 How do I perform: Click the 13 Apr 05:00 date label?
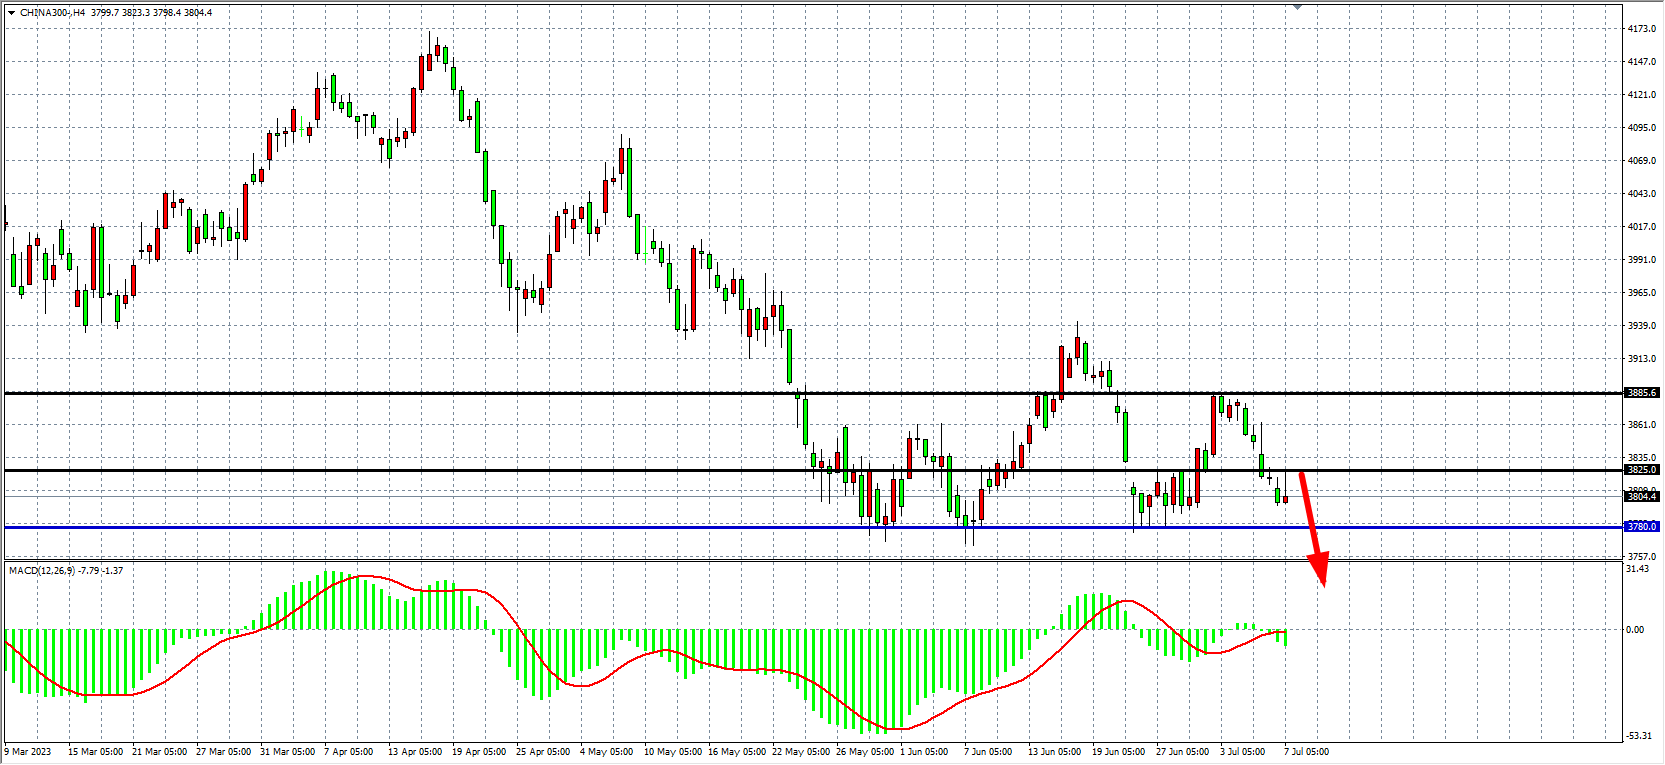(x=414, y=752)
